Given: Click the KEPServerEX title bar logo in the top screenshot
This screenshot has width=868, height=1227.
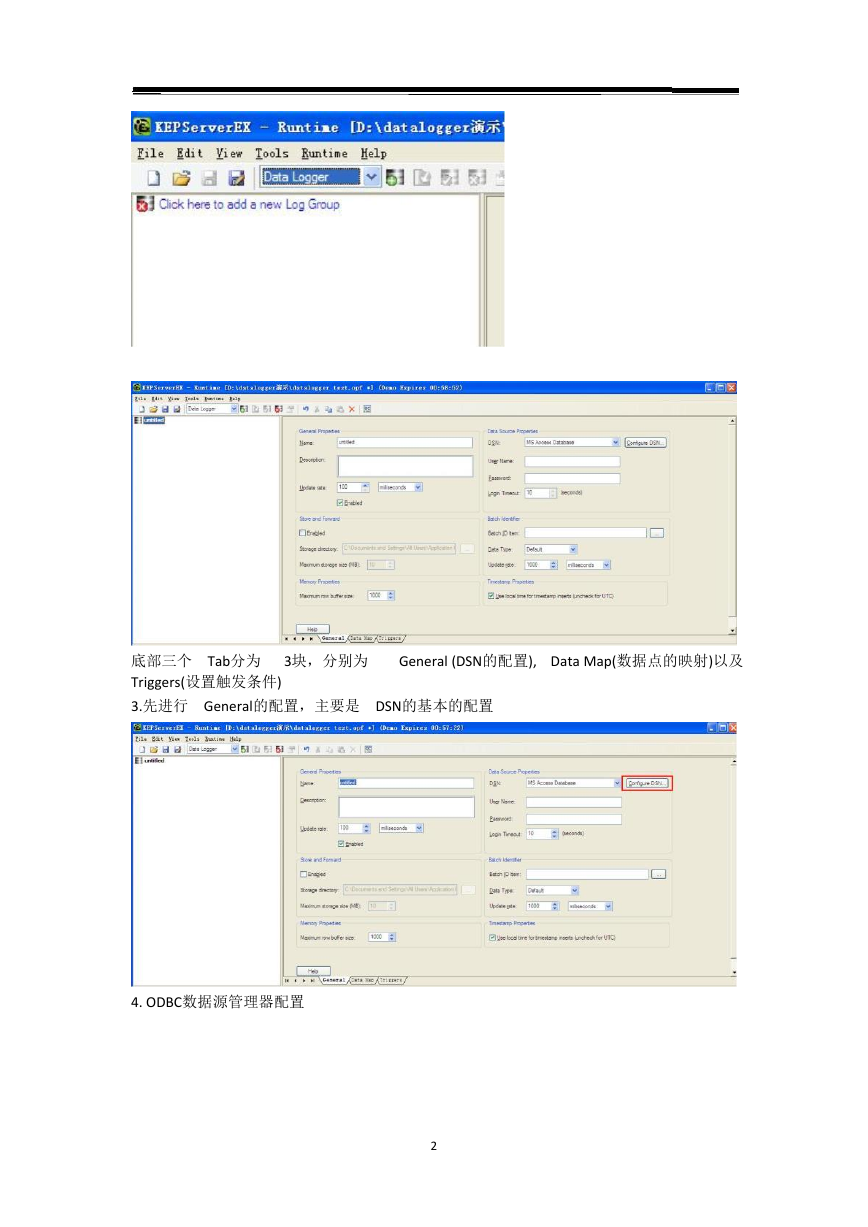Looking at the screenshot, I should [142, 127].
